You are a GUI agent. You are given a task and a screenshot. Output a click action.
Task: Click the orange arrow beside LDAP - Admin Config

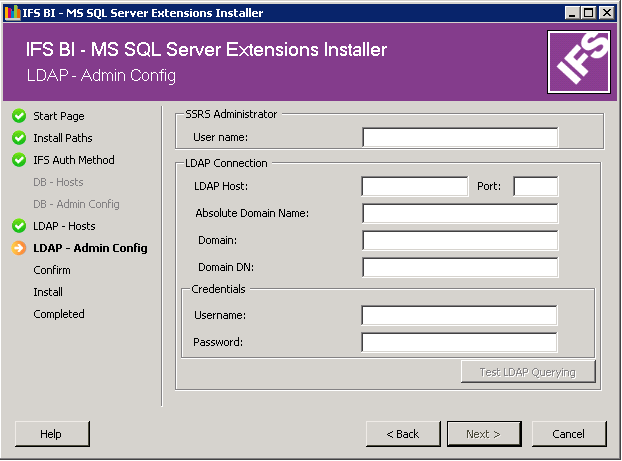[x=19, y=248]
